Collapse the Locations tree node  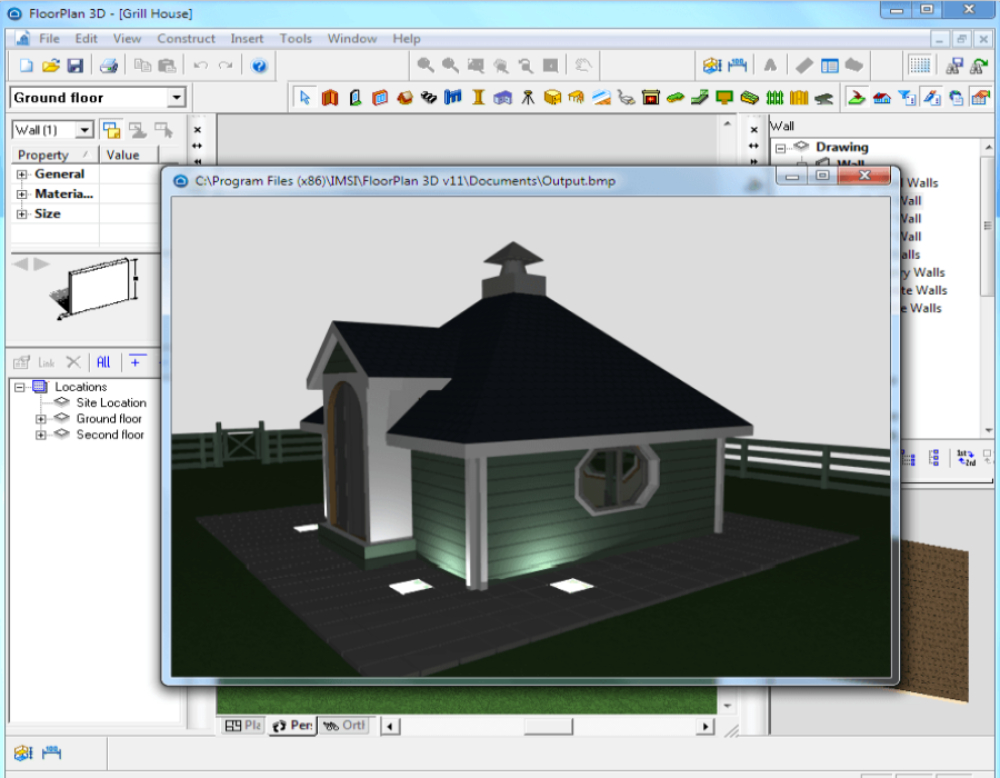point(20,387)
